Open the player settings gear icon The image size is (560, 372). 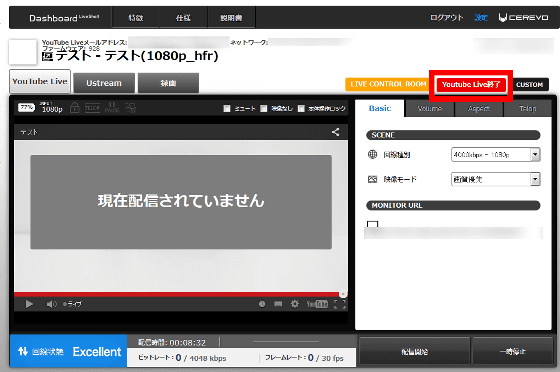(x=295, y=304)
